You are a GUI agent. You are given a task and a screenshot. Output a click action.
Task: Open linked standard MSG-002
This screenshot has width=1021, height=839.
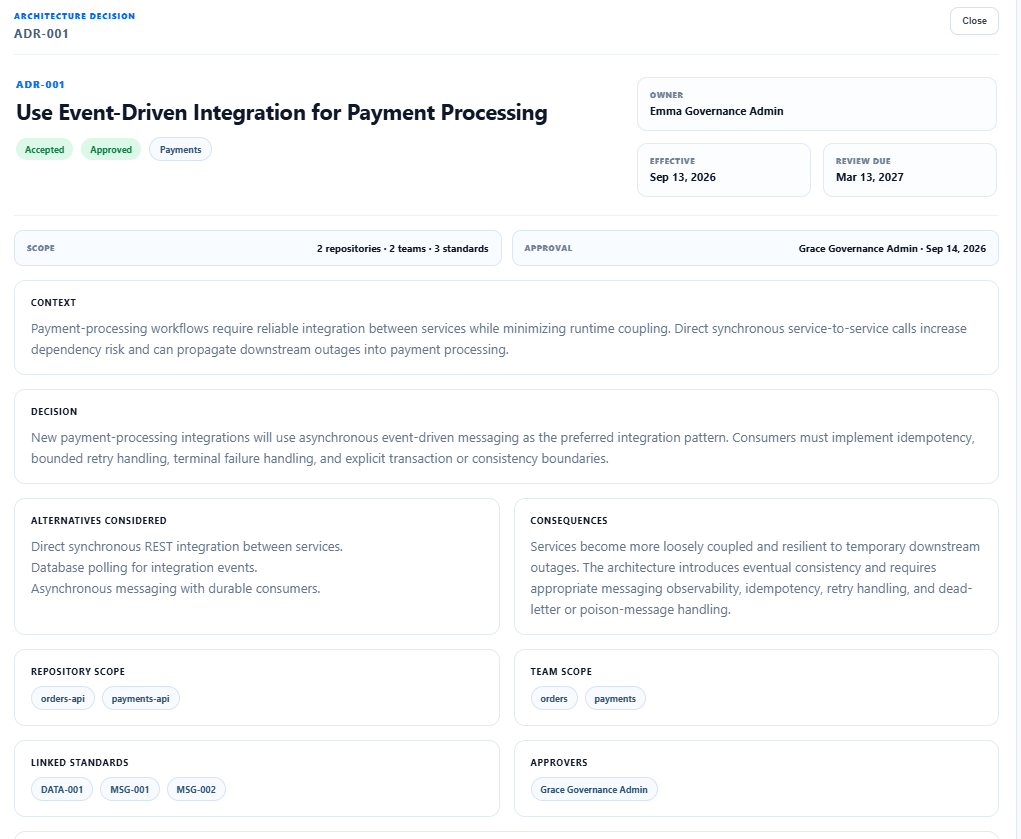tap(196, 789)
